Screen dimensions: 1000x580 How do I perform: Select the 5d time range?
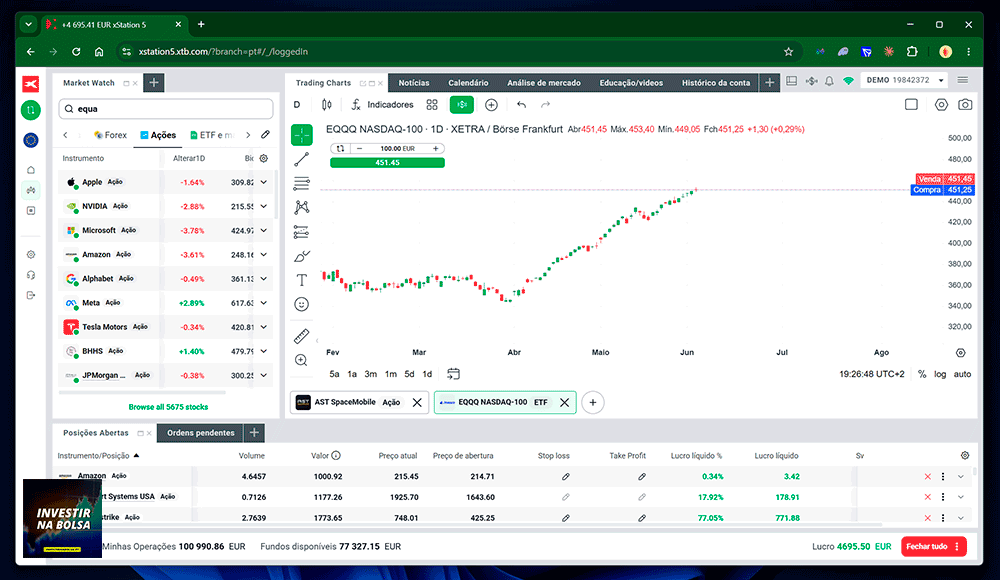(x=409, y=375)
